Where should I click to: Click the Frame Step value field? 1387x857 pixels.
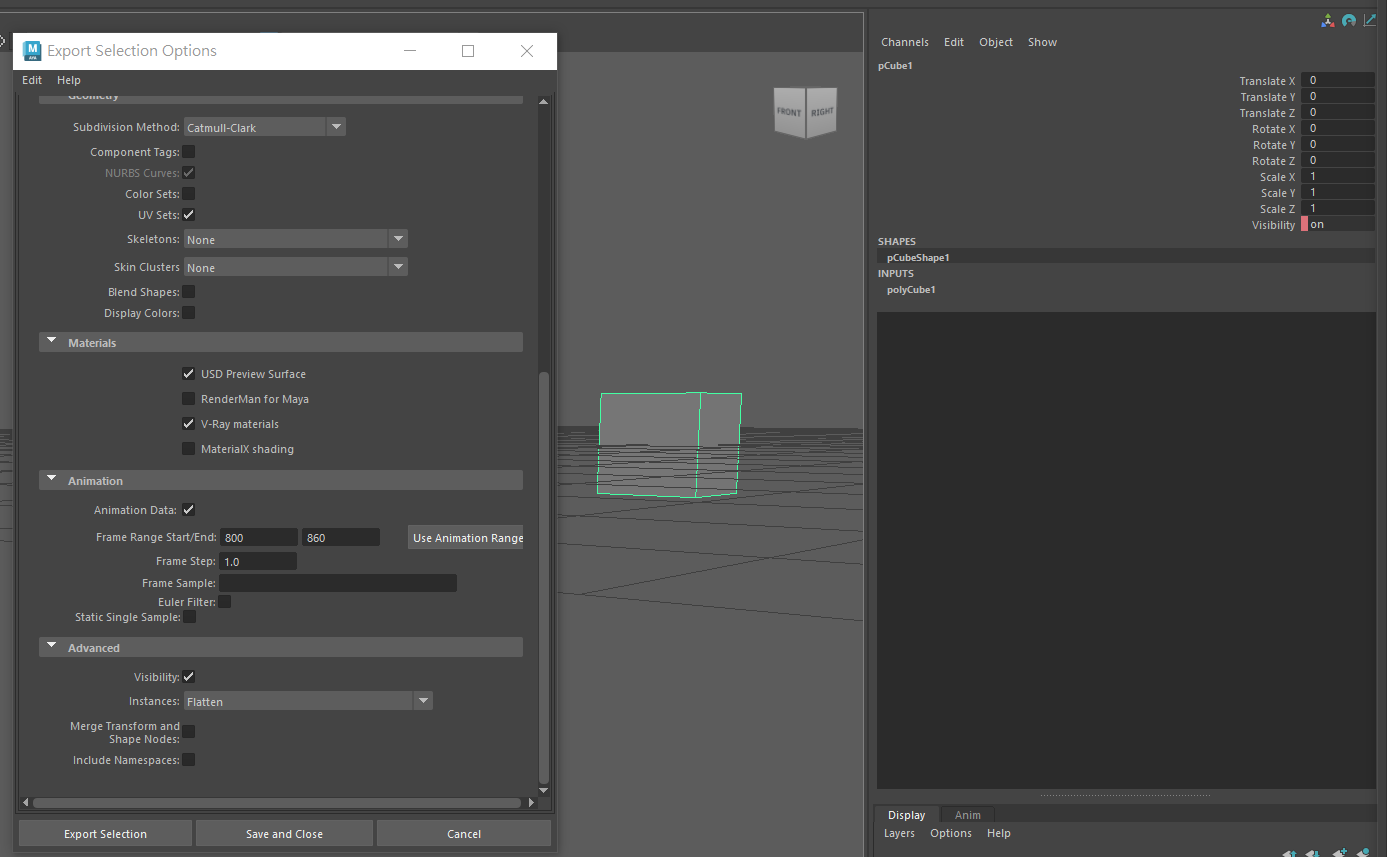(258, 561)
